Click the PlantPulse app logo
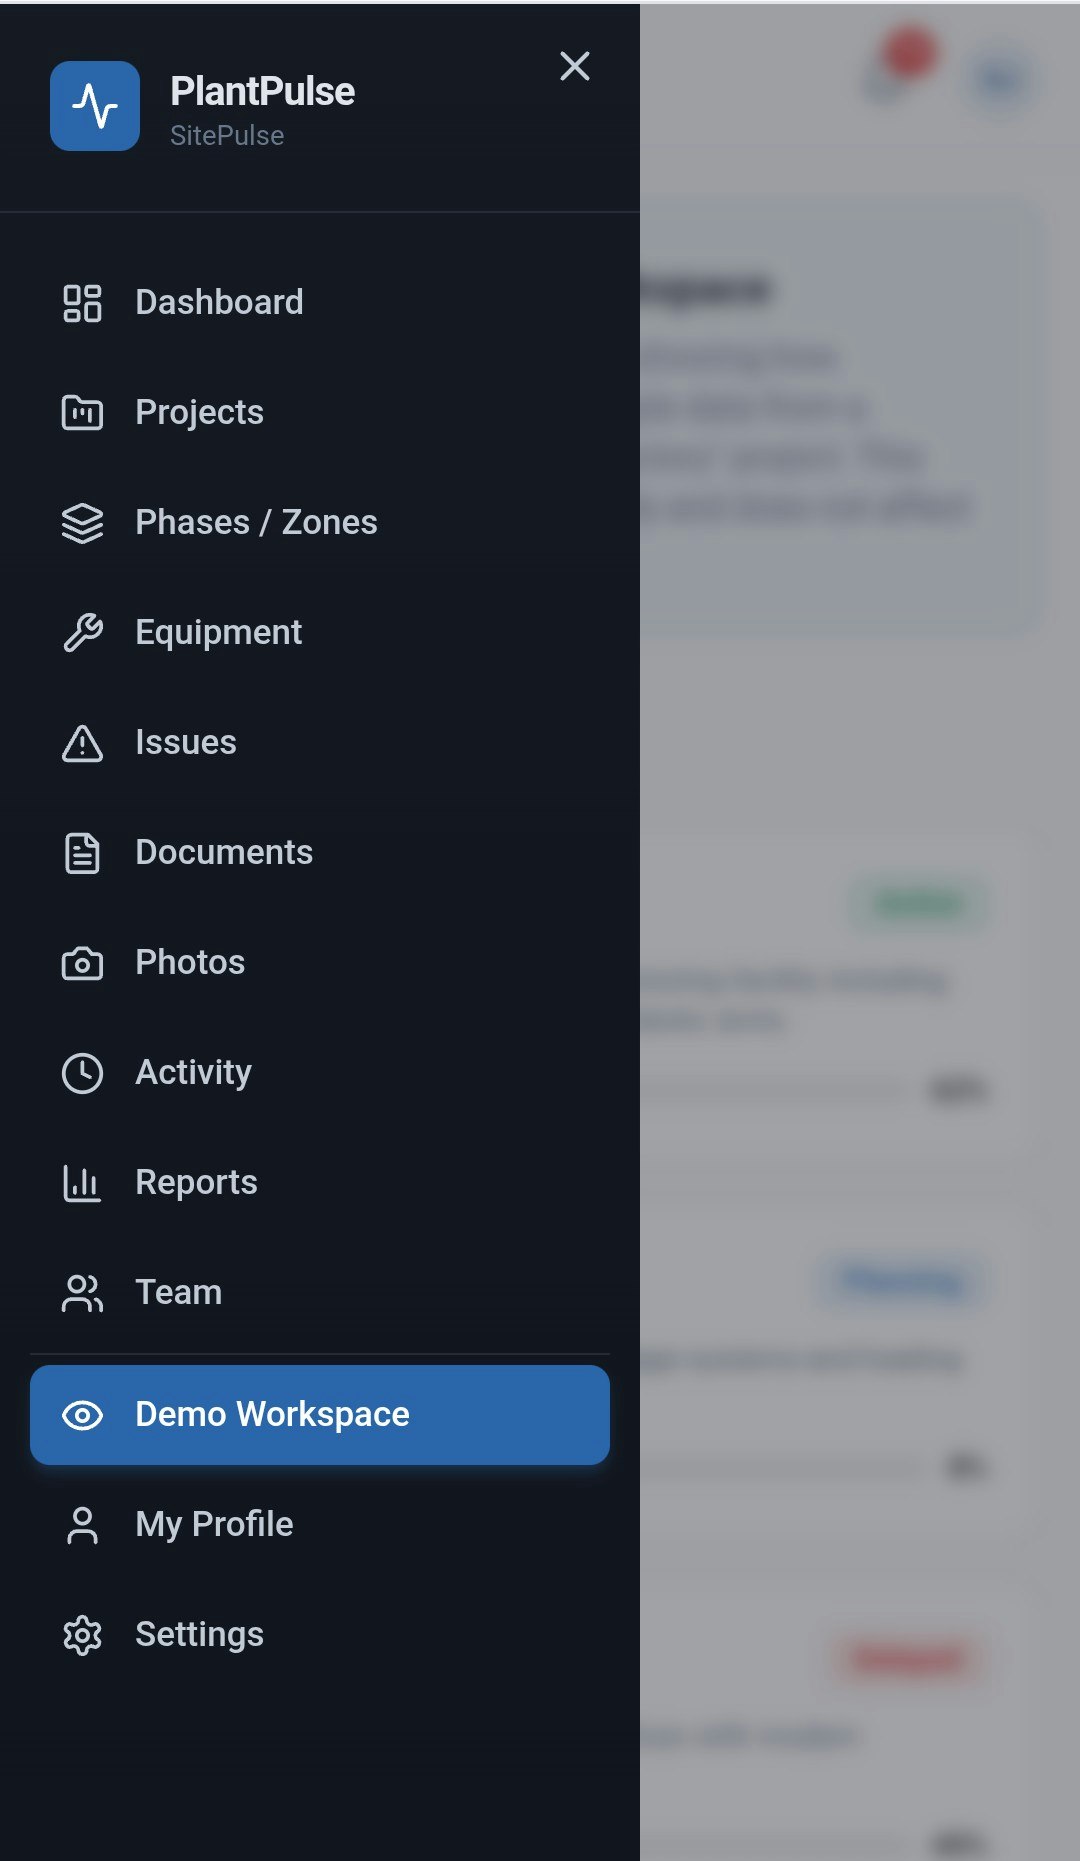The width and height of the screenshot is (1080, 1861). pos(95,106)
